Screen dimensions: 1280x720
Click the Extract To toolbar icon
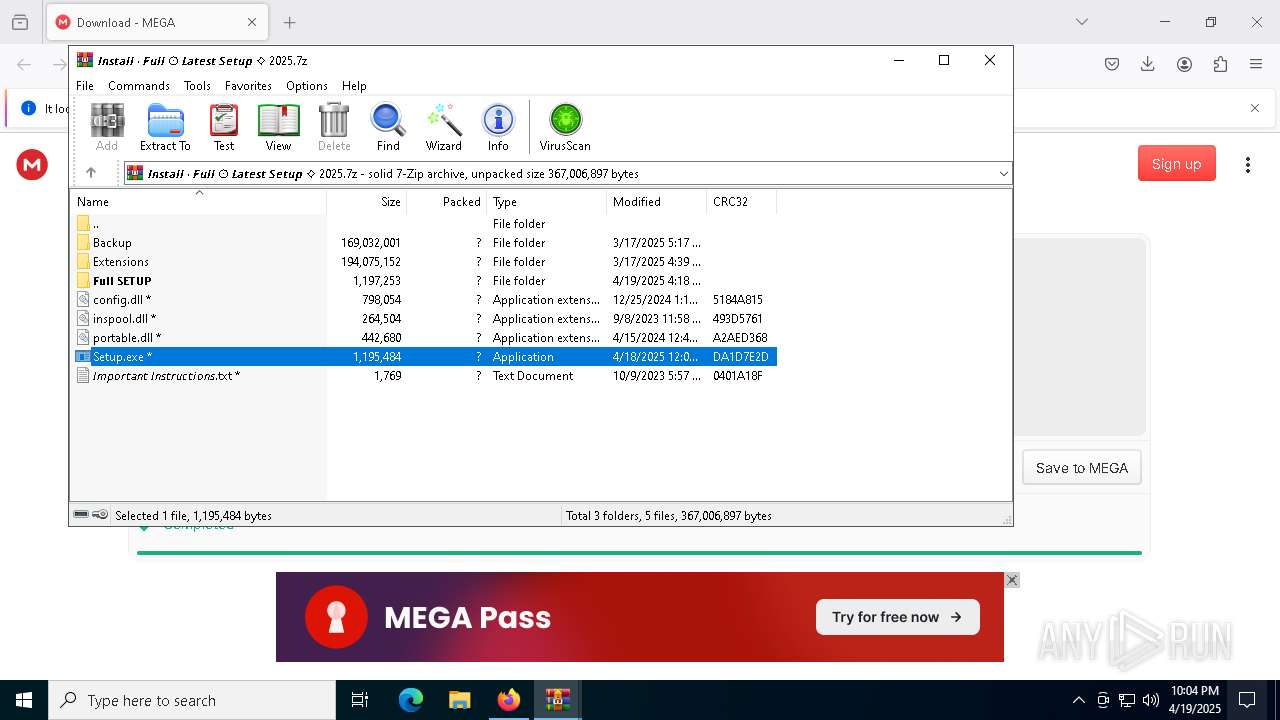pyautogui.click(x=165, y=127)
